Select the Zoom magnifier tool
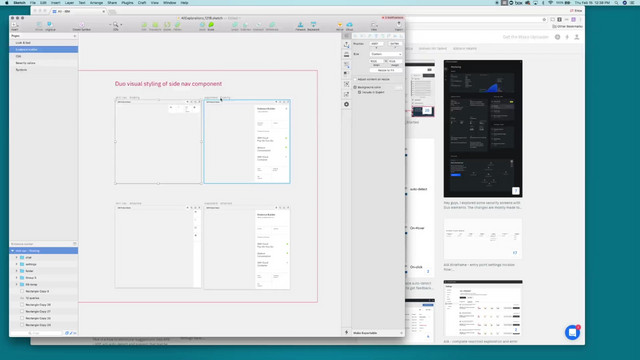The image size is (640, 360). [x=116, y=26]
